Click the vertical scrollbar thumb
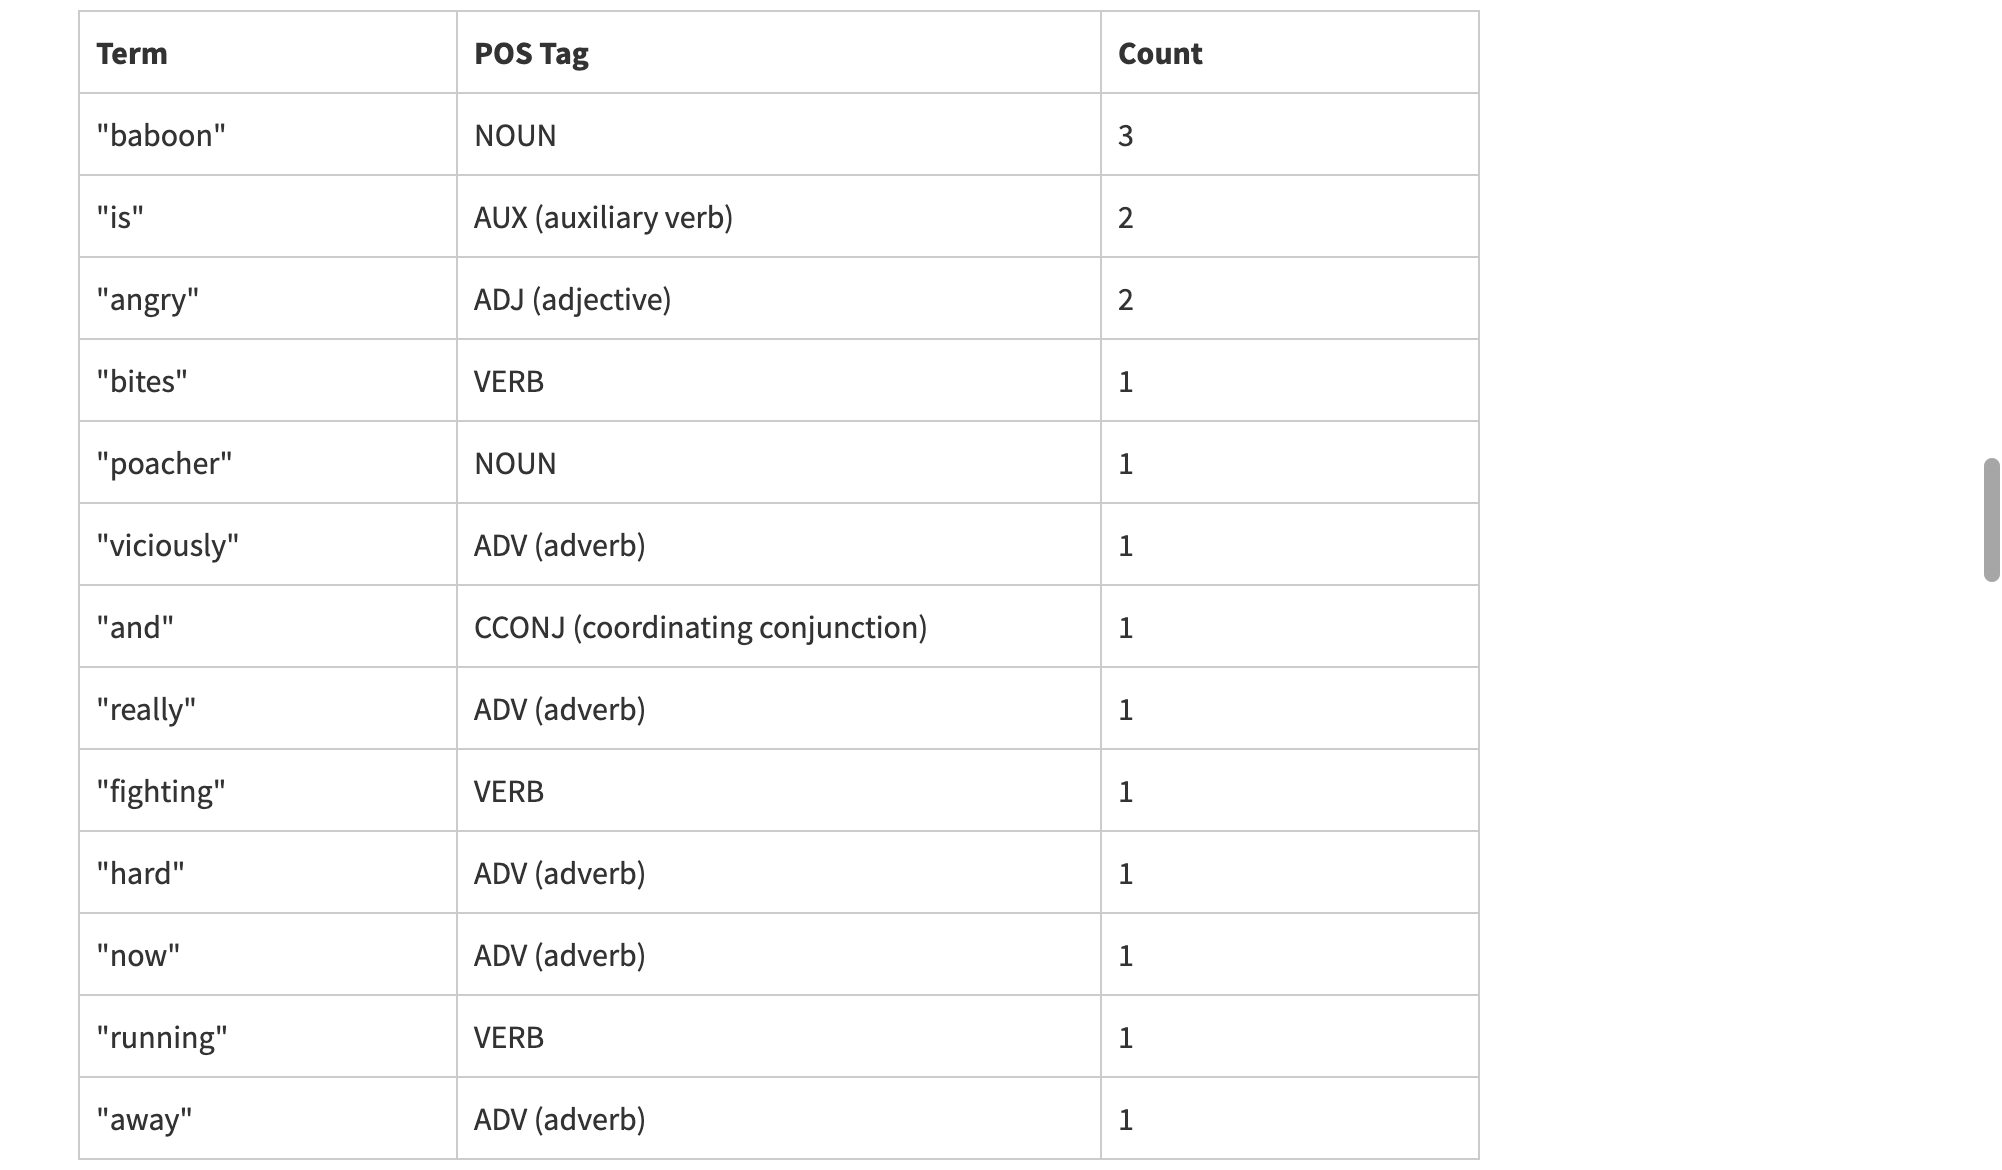 (1991, 520)
